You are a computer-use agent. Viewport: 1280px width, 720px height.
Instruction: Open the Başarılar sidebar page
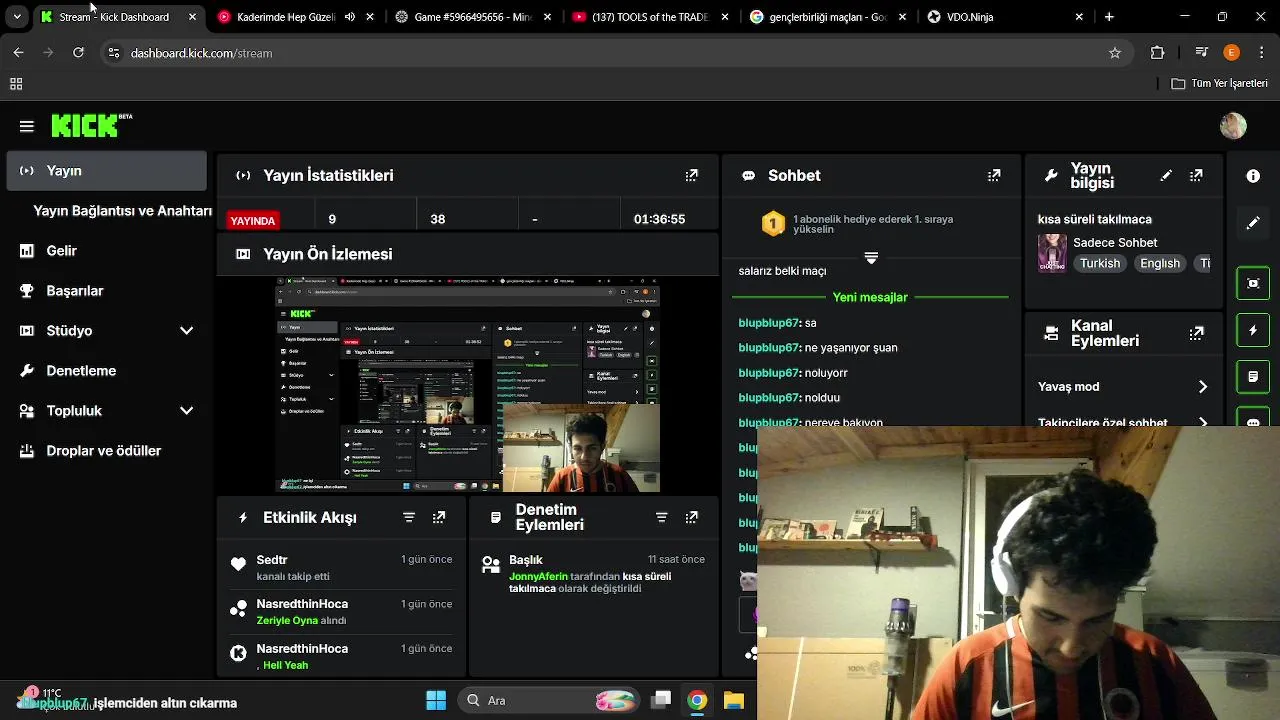tap(106, 291)
